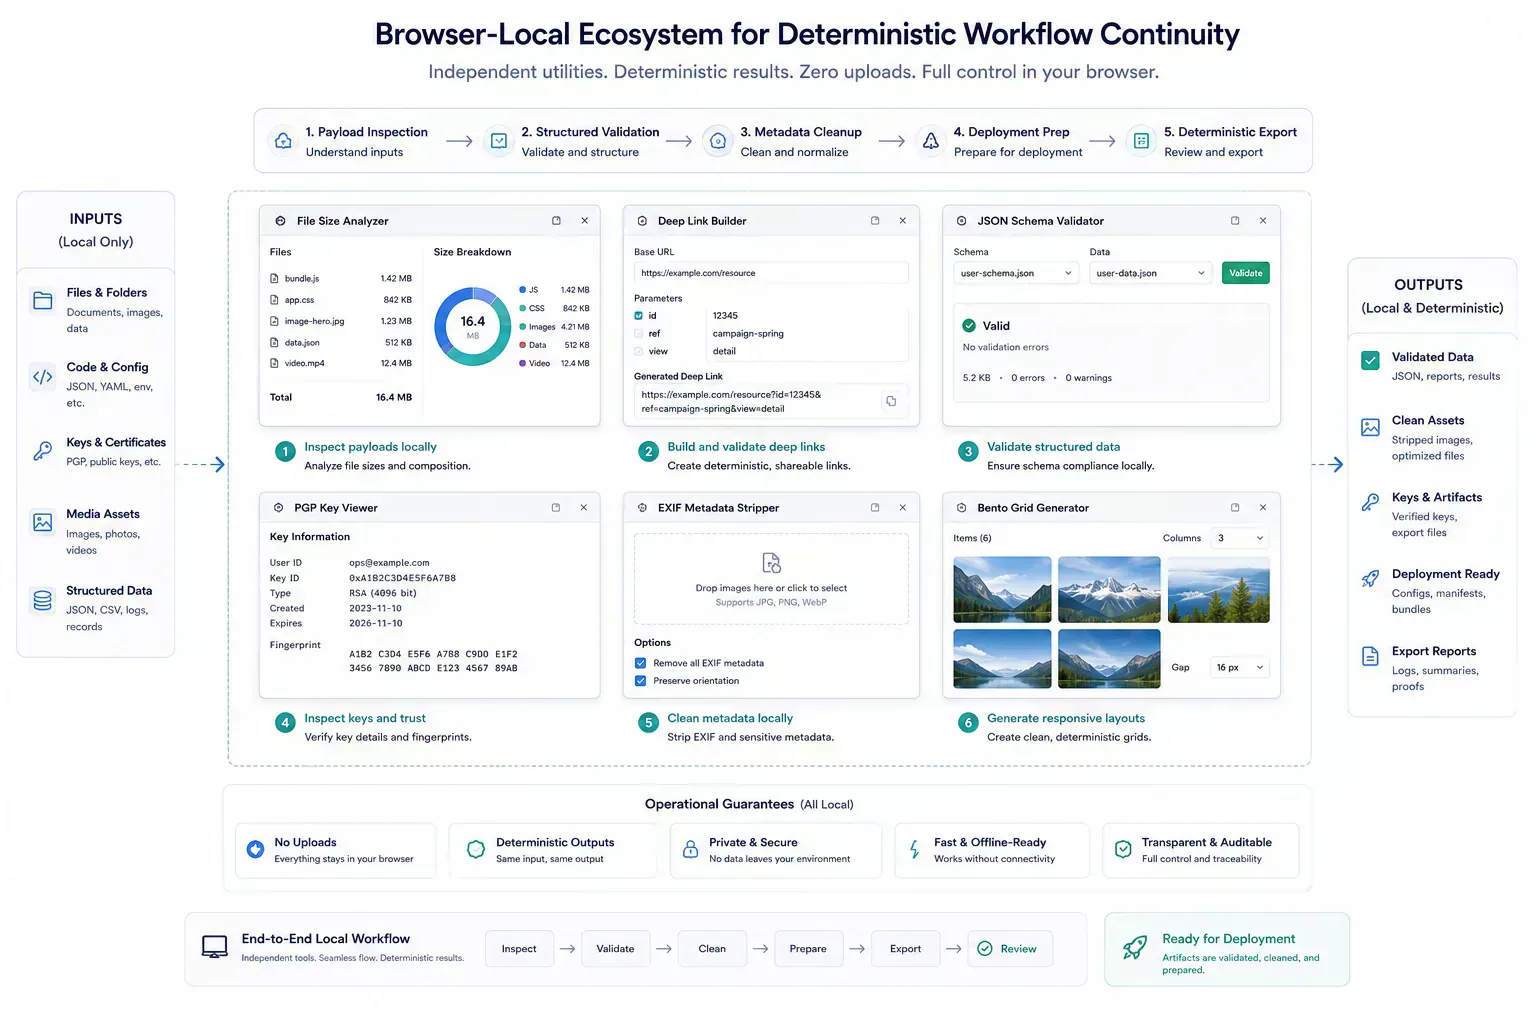1536x1024 pixels.
Task: Click the Structured Validation step icon
Action: point(498,141)
